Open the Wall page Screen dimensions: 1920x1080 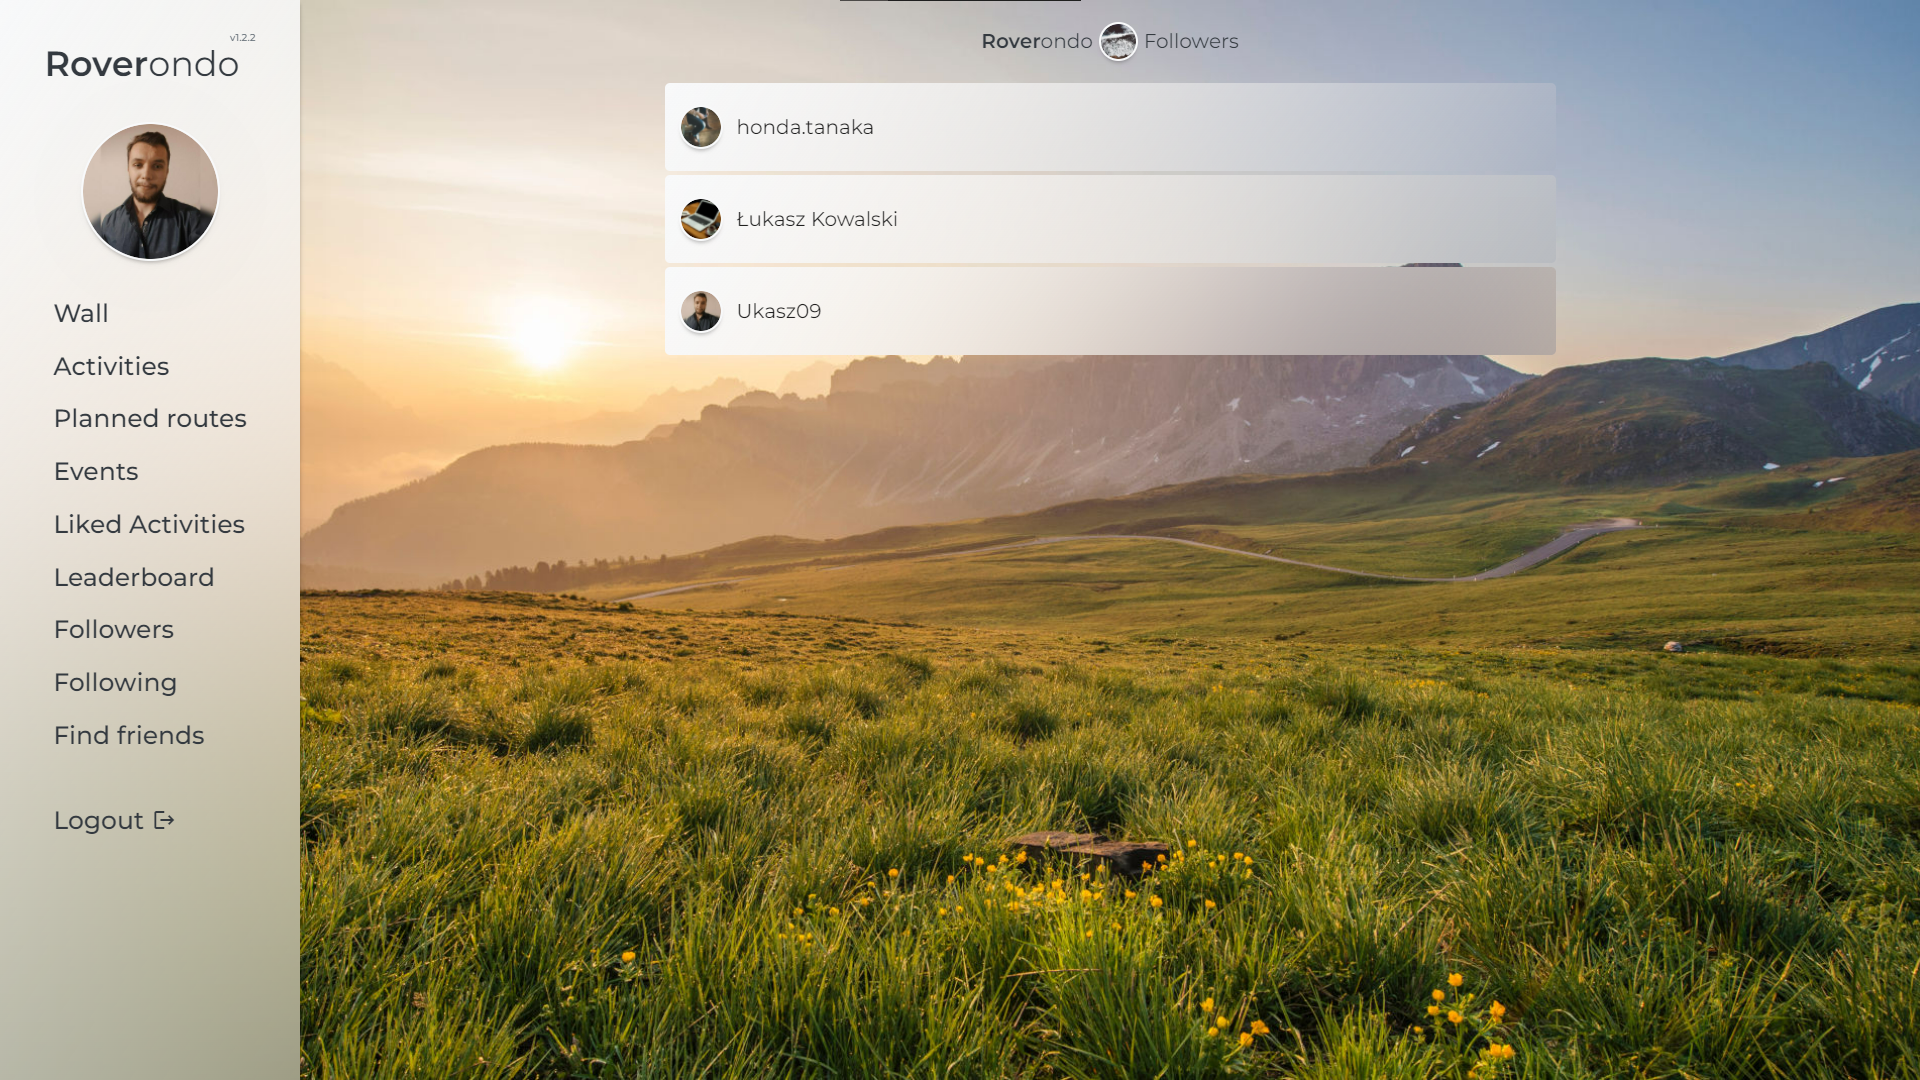(81, 314)
